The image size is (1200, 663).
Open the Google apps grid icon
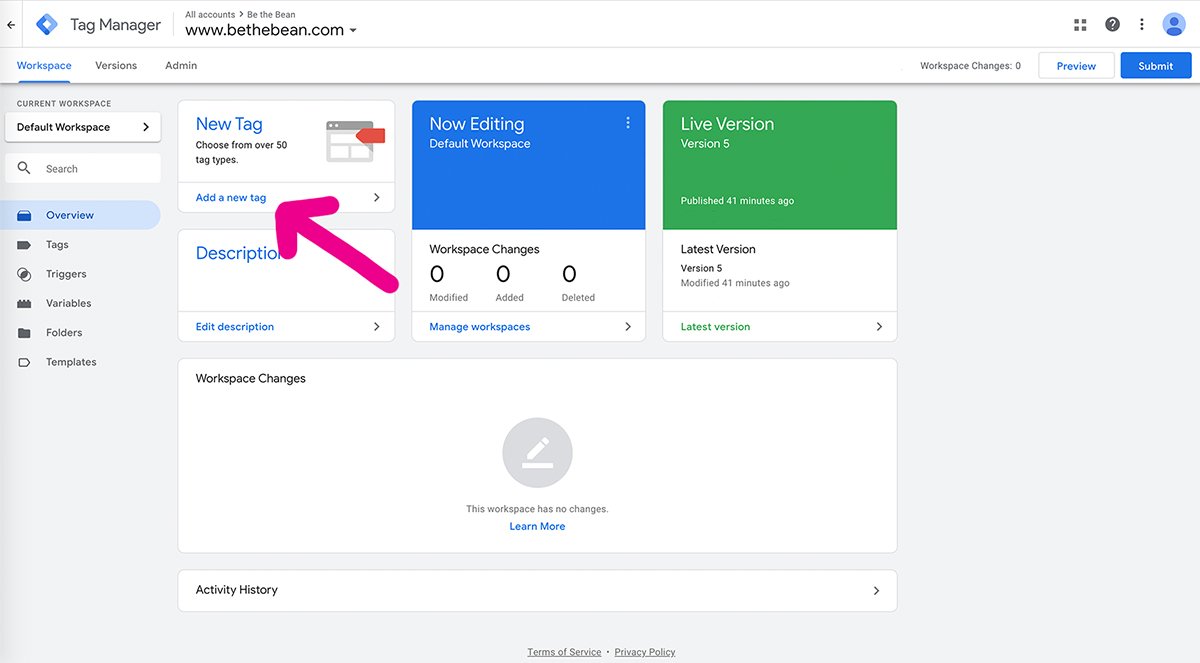(1080, 24)
